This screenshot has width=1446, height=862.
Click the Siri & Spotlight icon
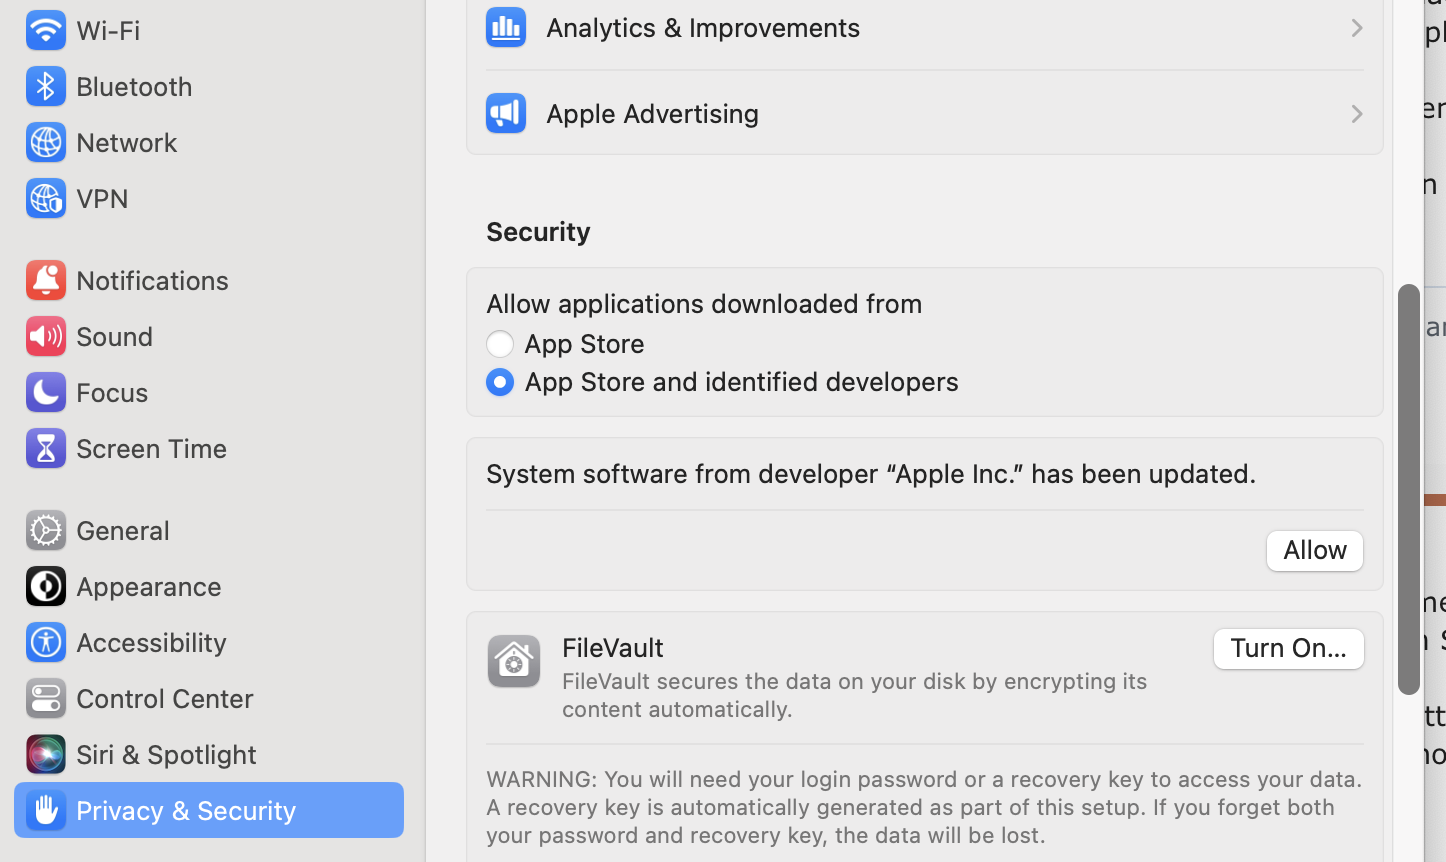[x=45, y=754]
